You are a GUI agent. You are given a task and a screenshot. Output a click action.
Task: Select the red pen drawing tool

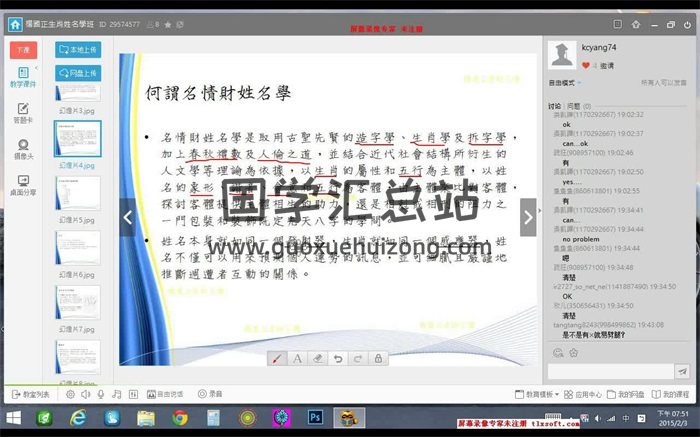tap(277, 358)
